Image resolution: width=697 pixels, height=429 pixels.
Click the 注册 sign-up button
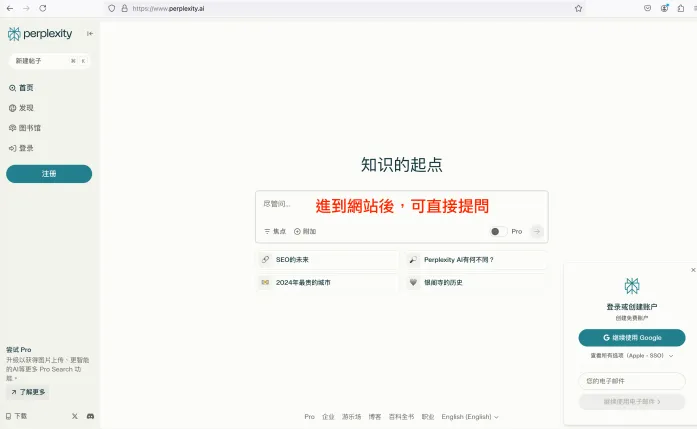tap(49, 174)
